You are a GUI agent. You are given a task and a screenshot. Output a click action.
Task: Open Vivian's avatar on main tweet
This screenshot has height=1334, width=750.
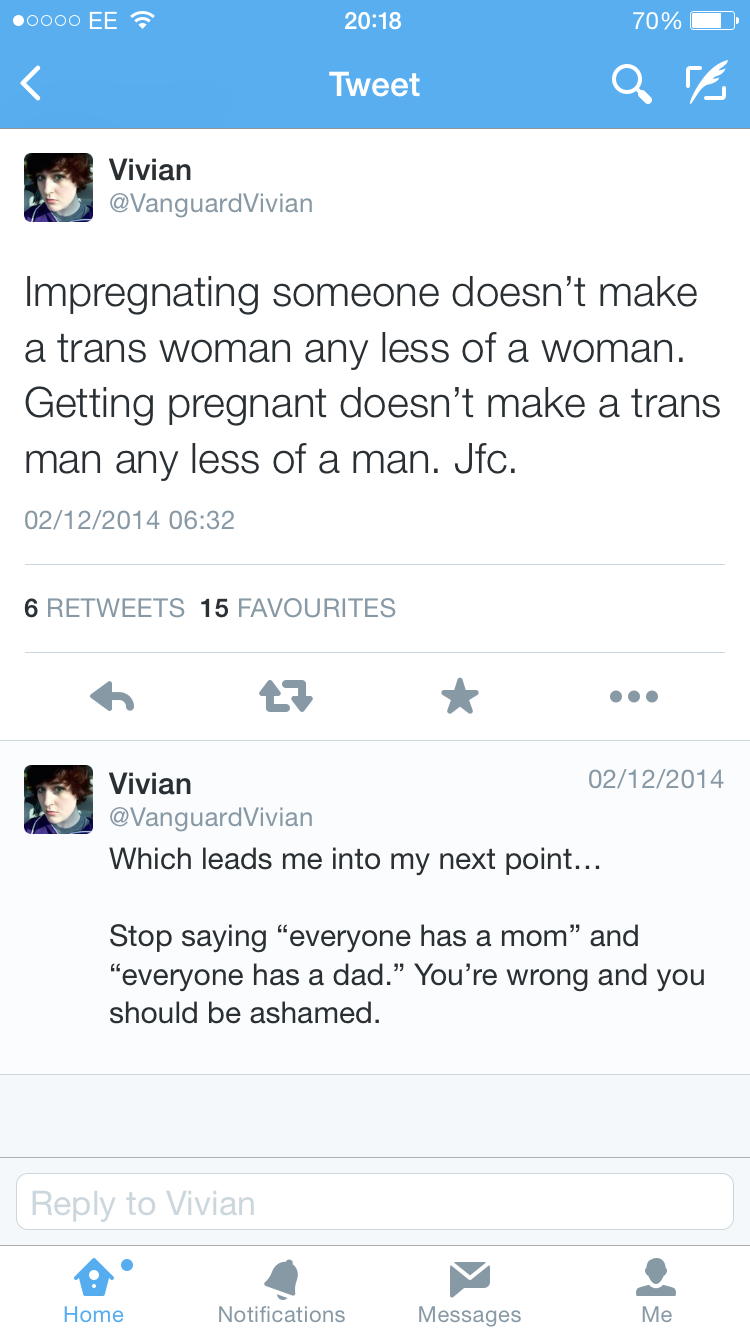(x=58, y=187)
